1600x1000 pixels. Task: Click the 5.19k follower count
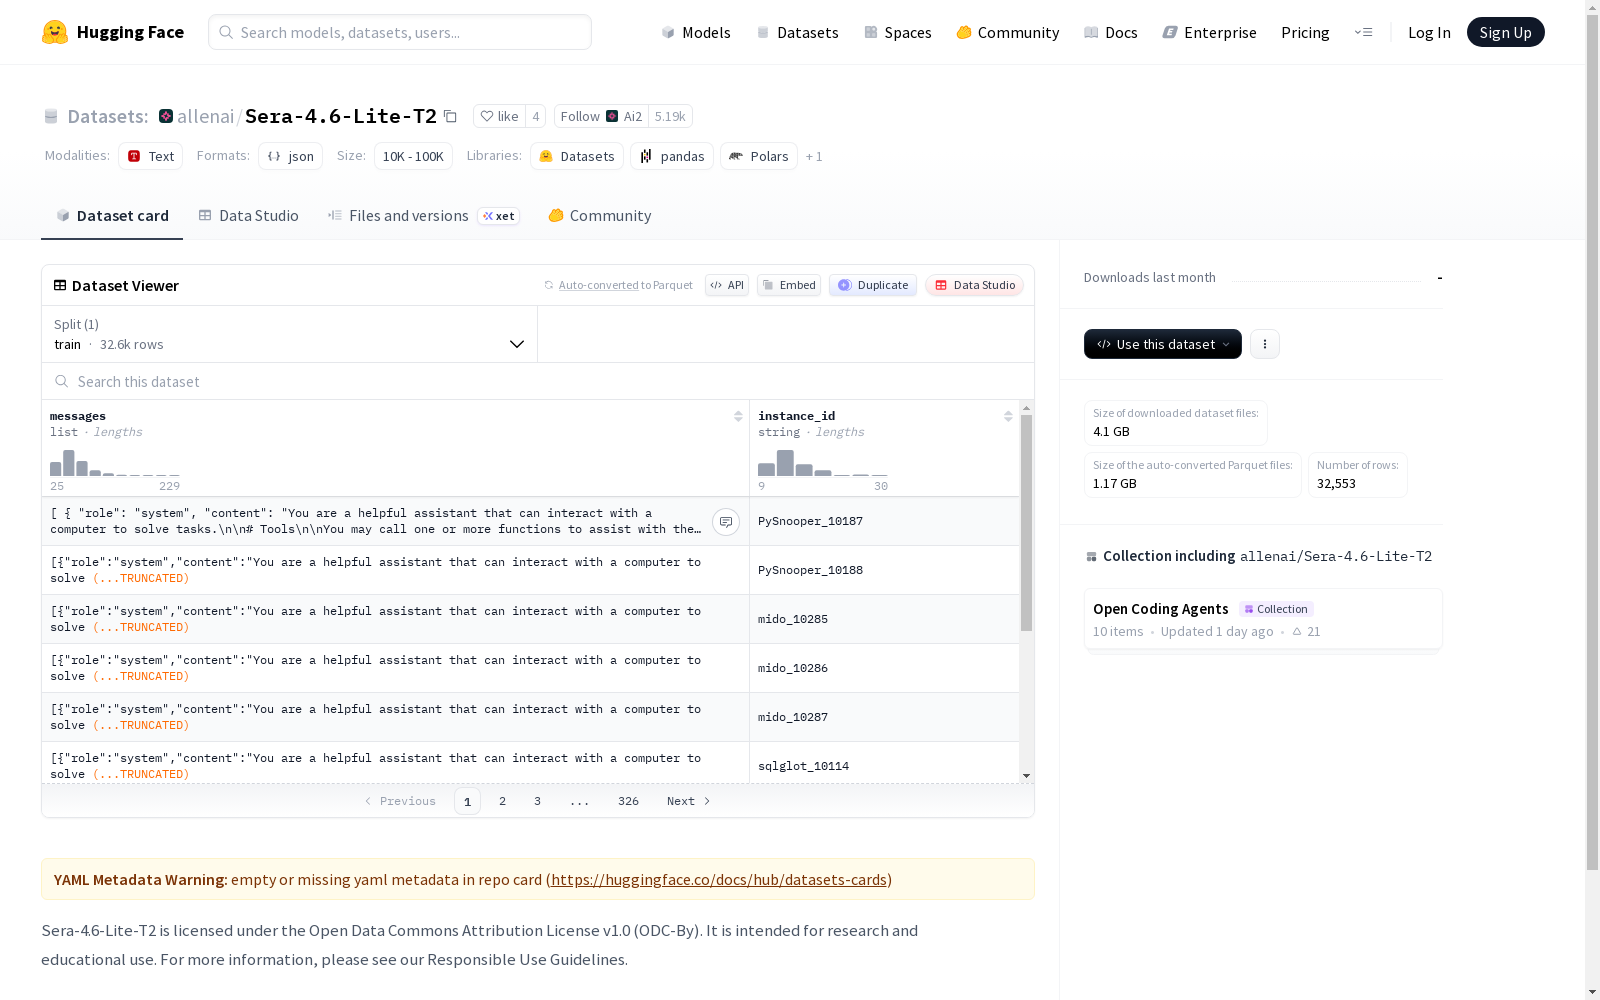(670, 116)
